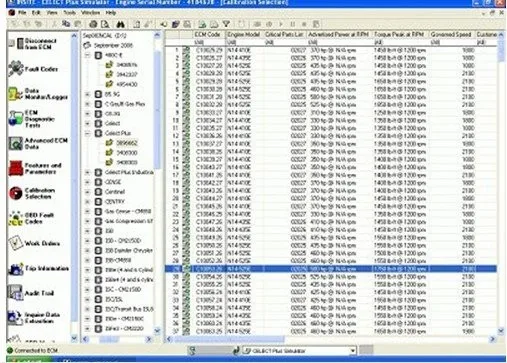Sort by the Governed Speed column header

(x=451, y=34)
